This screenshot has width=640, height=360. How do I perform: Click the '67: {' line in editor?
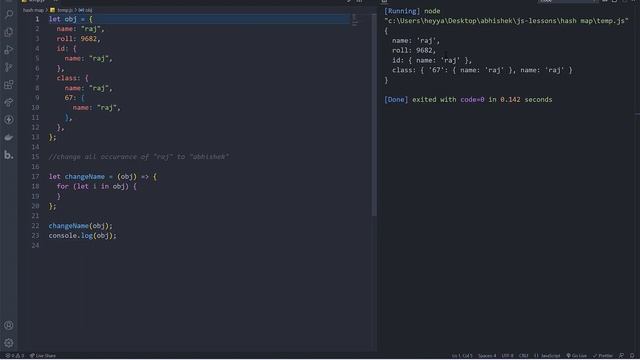pos(74,98)
